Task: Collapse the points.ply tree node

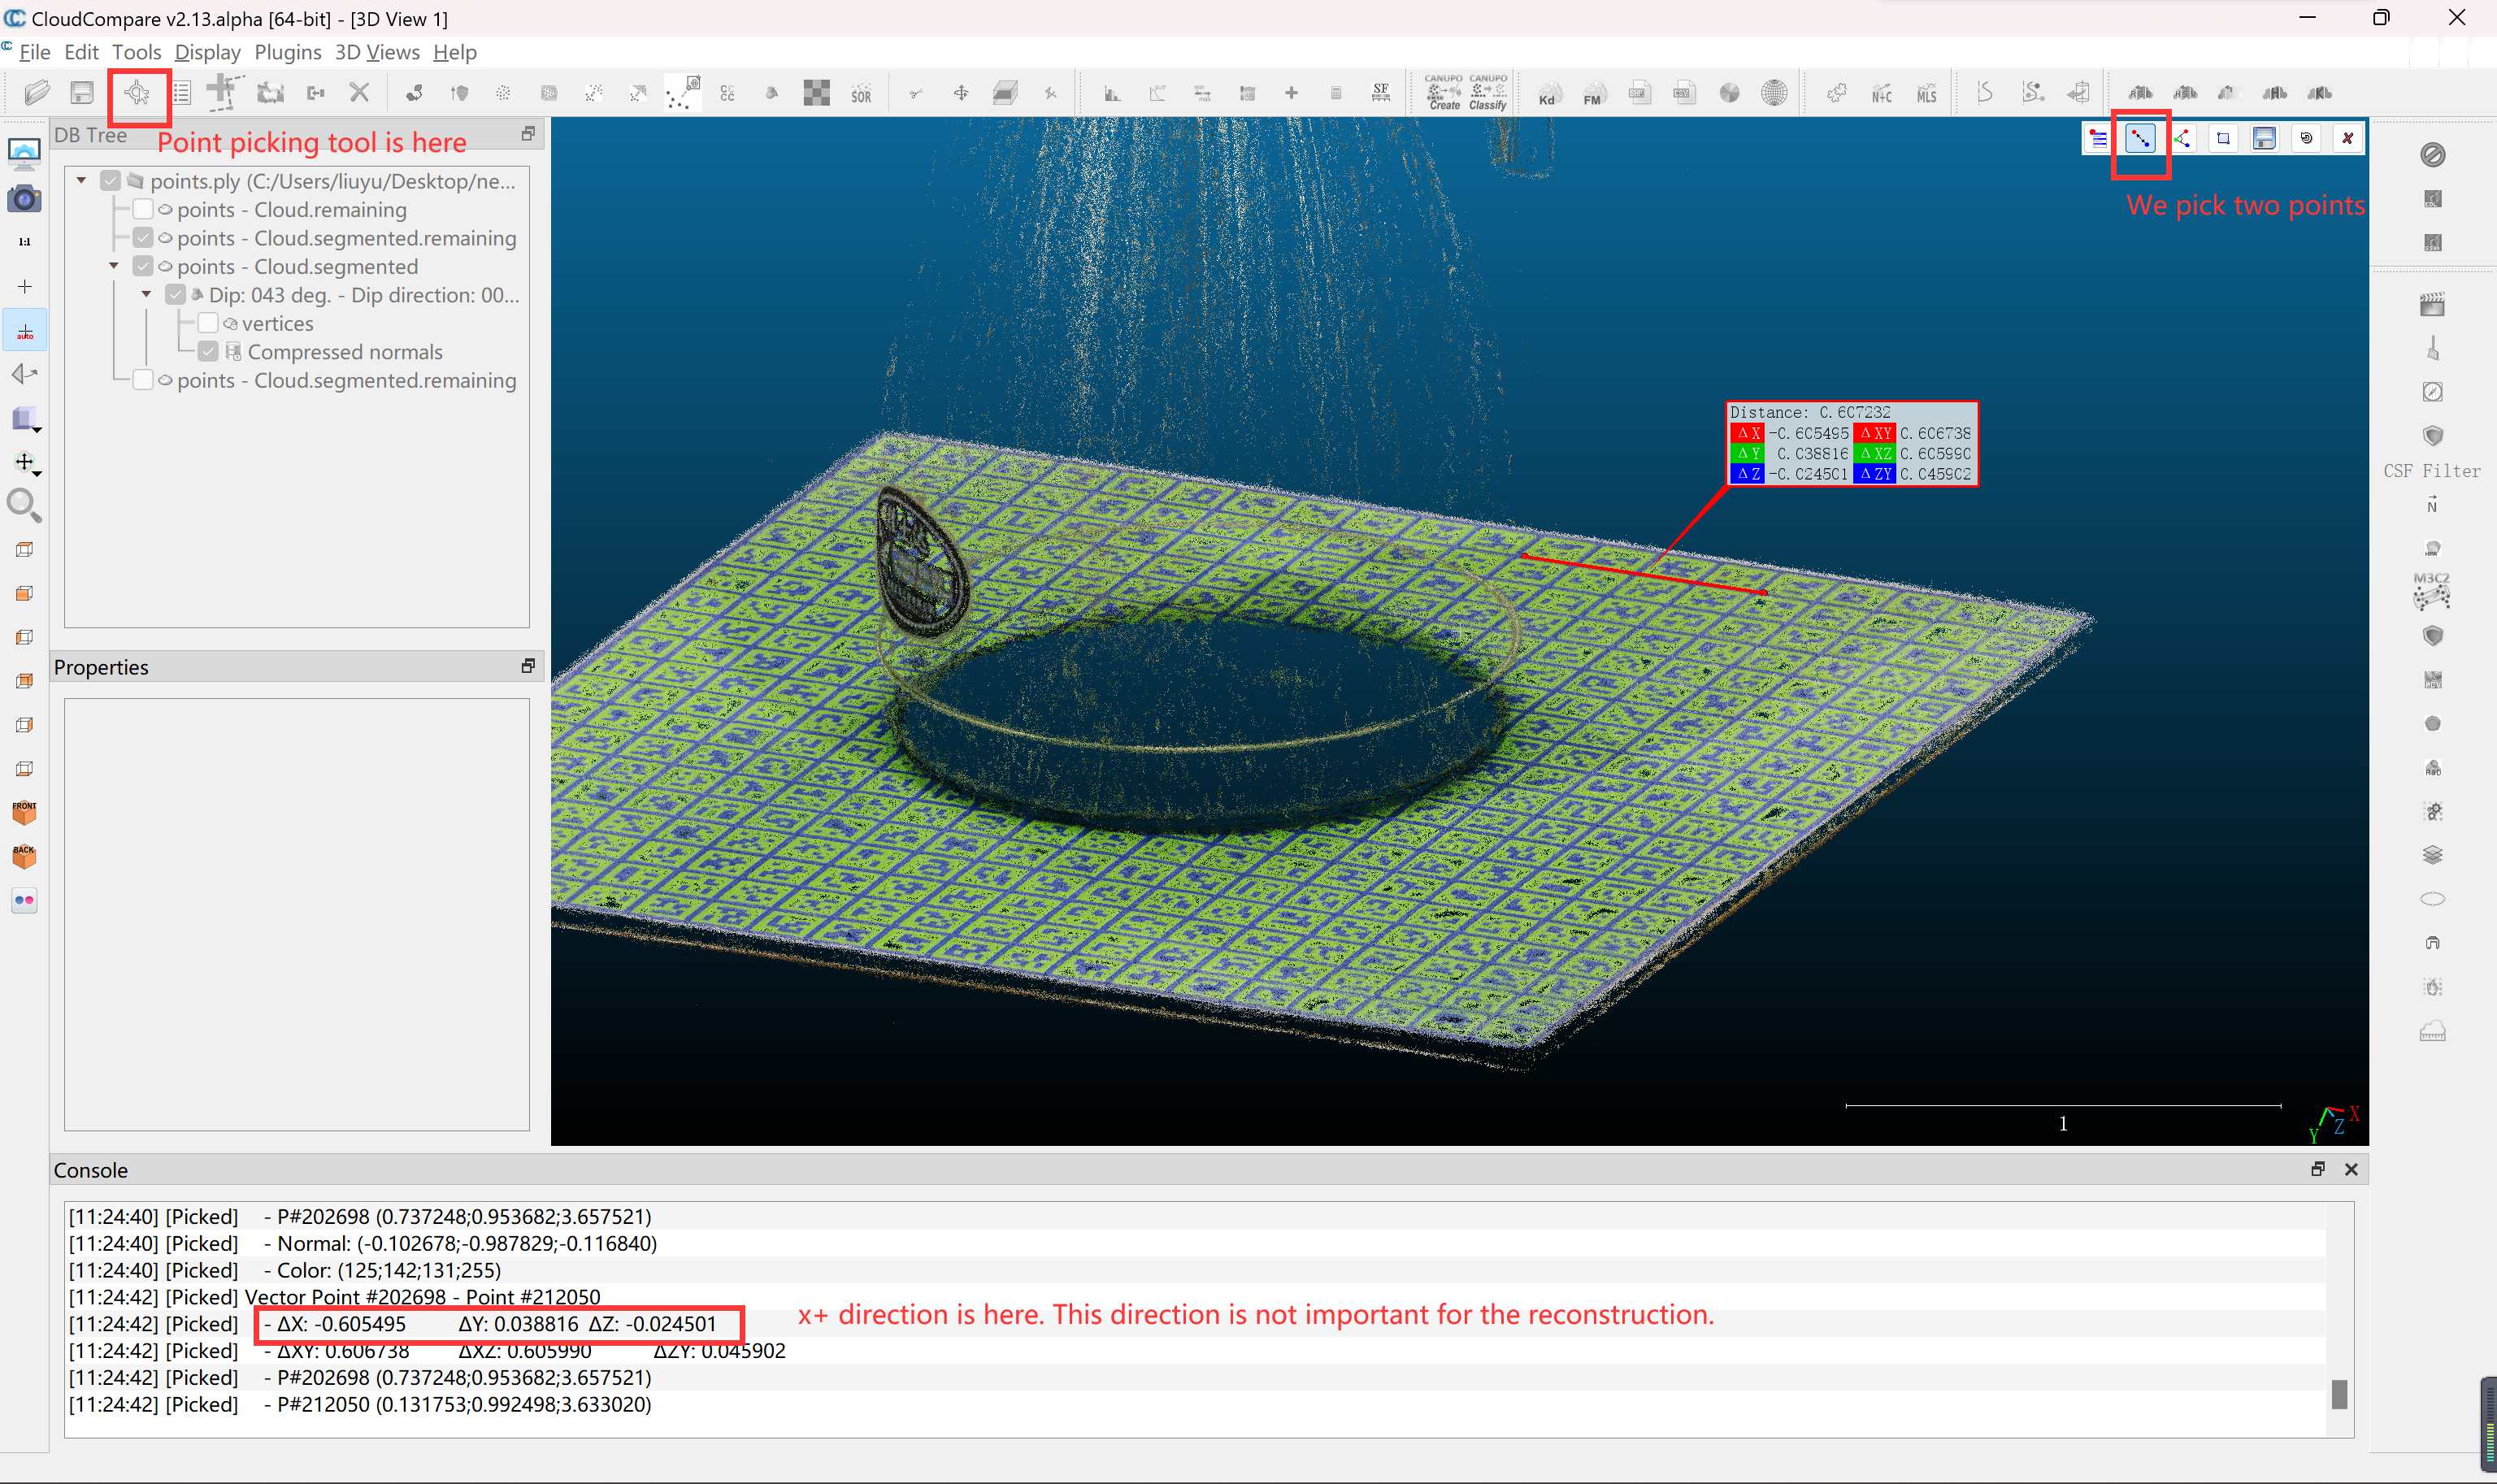Action: (x=82, y=181)
